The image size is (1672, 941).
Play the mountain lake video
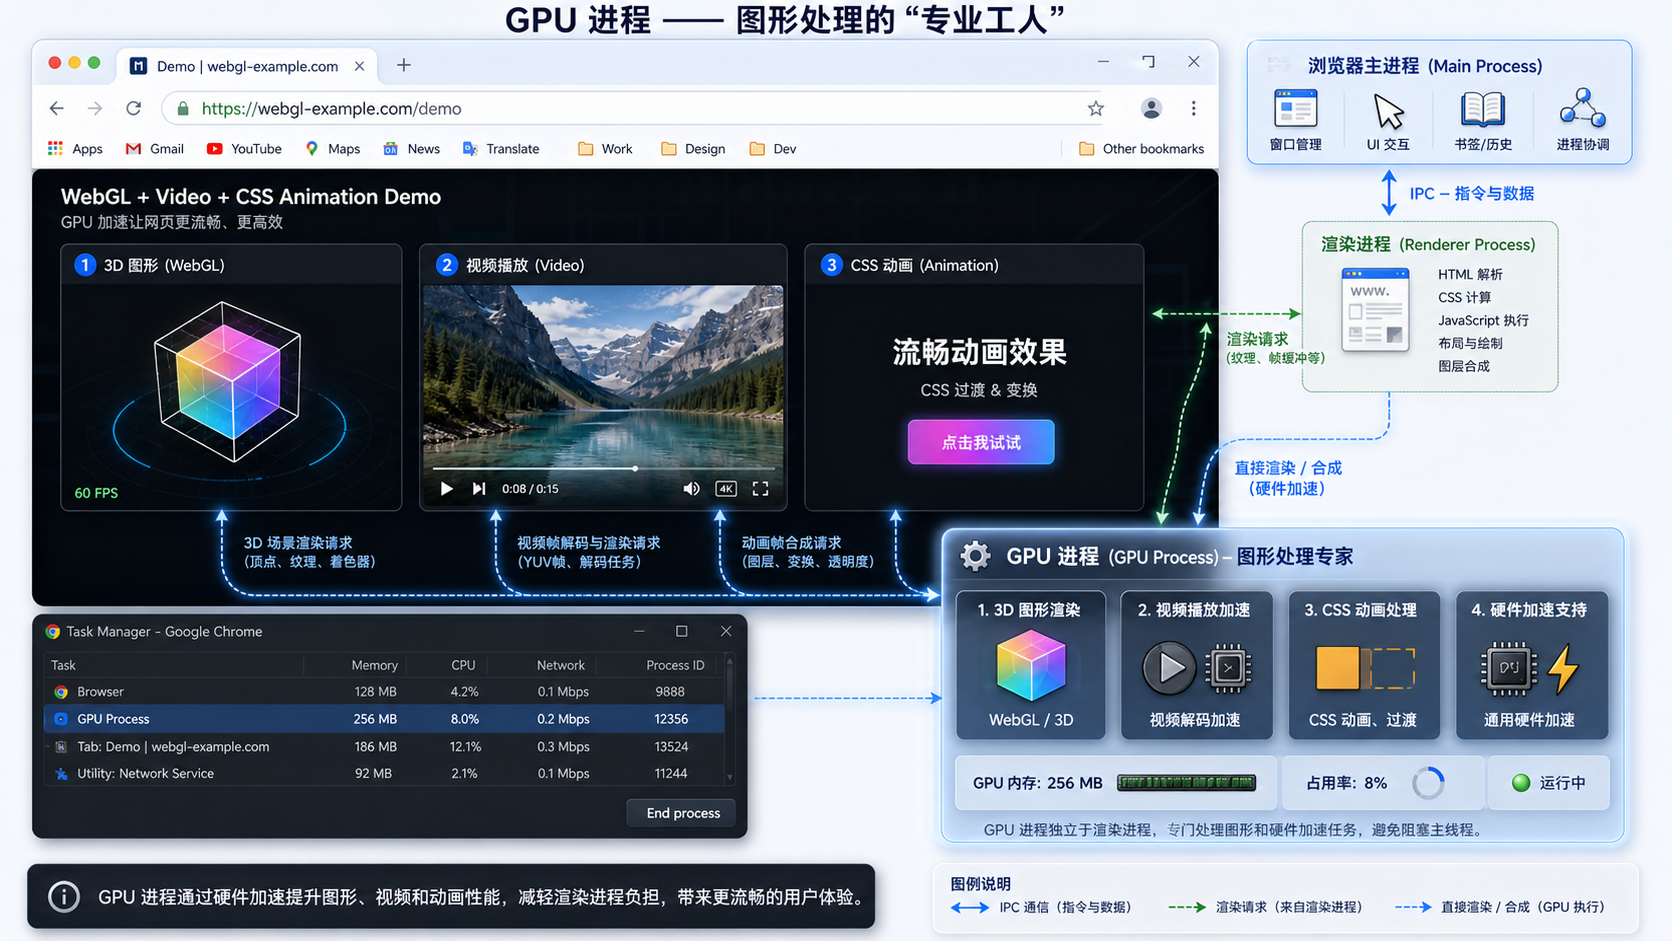(446, 488)
